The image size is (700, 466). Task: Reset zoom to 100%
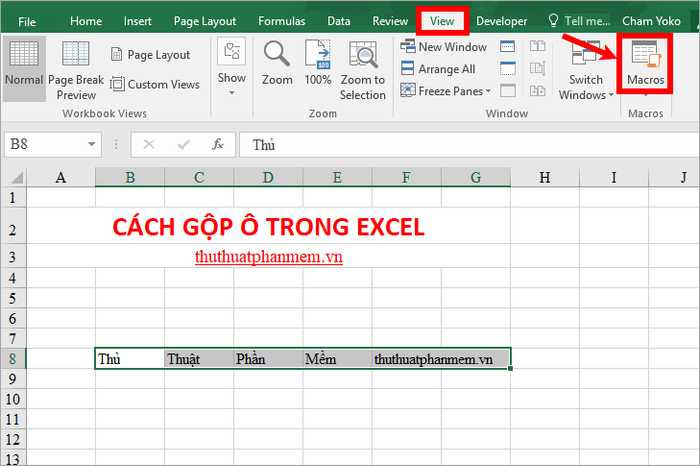318,63
